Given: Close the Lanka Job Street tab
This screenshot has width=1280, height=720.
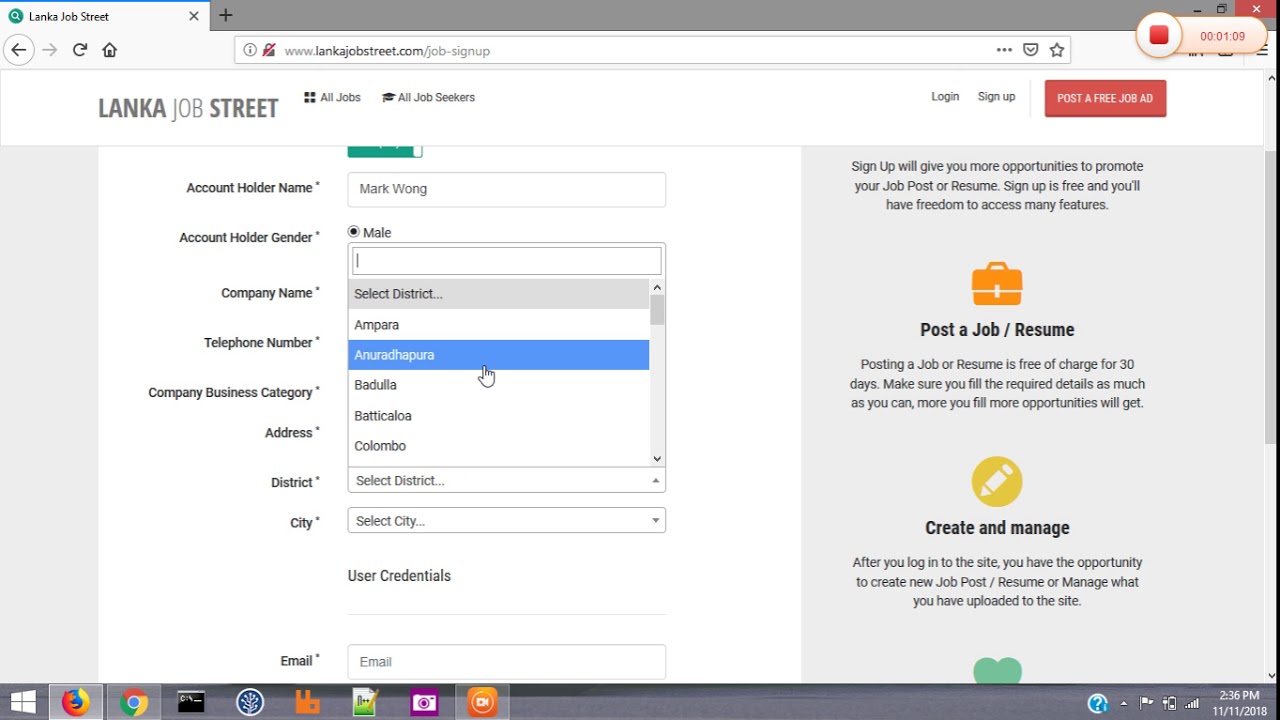Looking at the screenshot, I should tap(195, 16).
